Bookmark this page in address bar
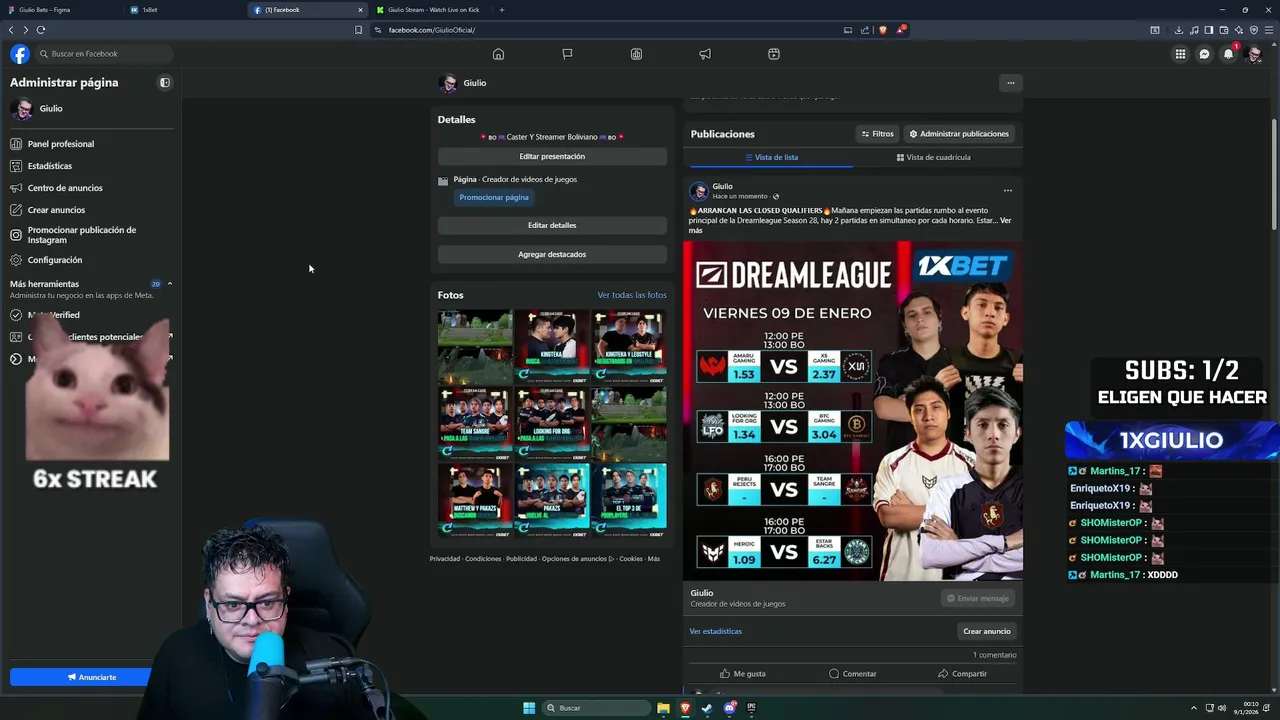Image resolution: width=1280 pixels, height=720 pixels. tap(358, 30)
